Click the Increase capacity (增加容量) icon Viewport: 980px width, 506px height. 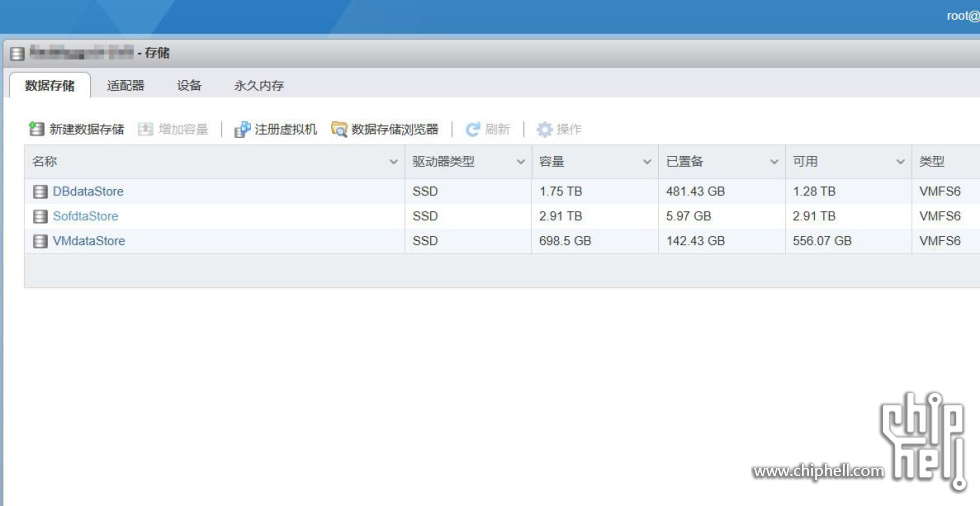[146, 129]
